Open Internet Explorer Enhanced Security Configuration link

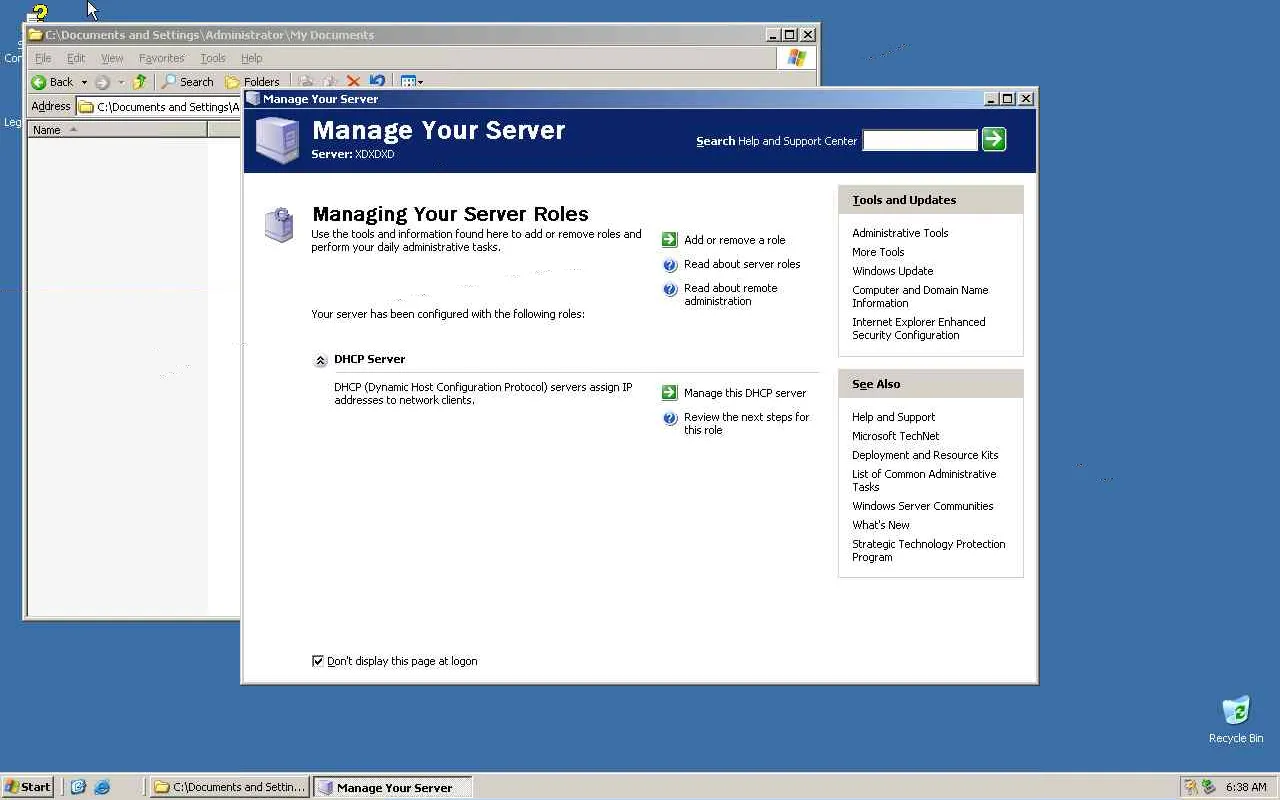pos(919,329)
